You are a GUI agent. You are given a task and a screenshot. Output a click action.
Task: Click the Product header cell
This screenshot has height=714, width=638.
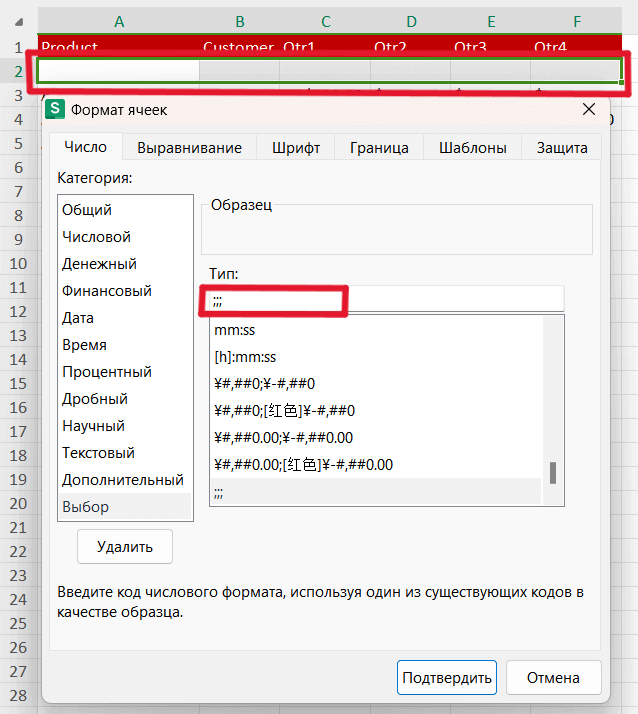pos(118,46)
